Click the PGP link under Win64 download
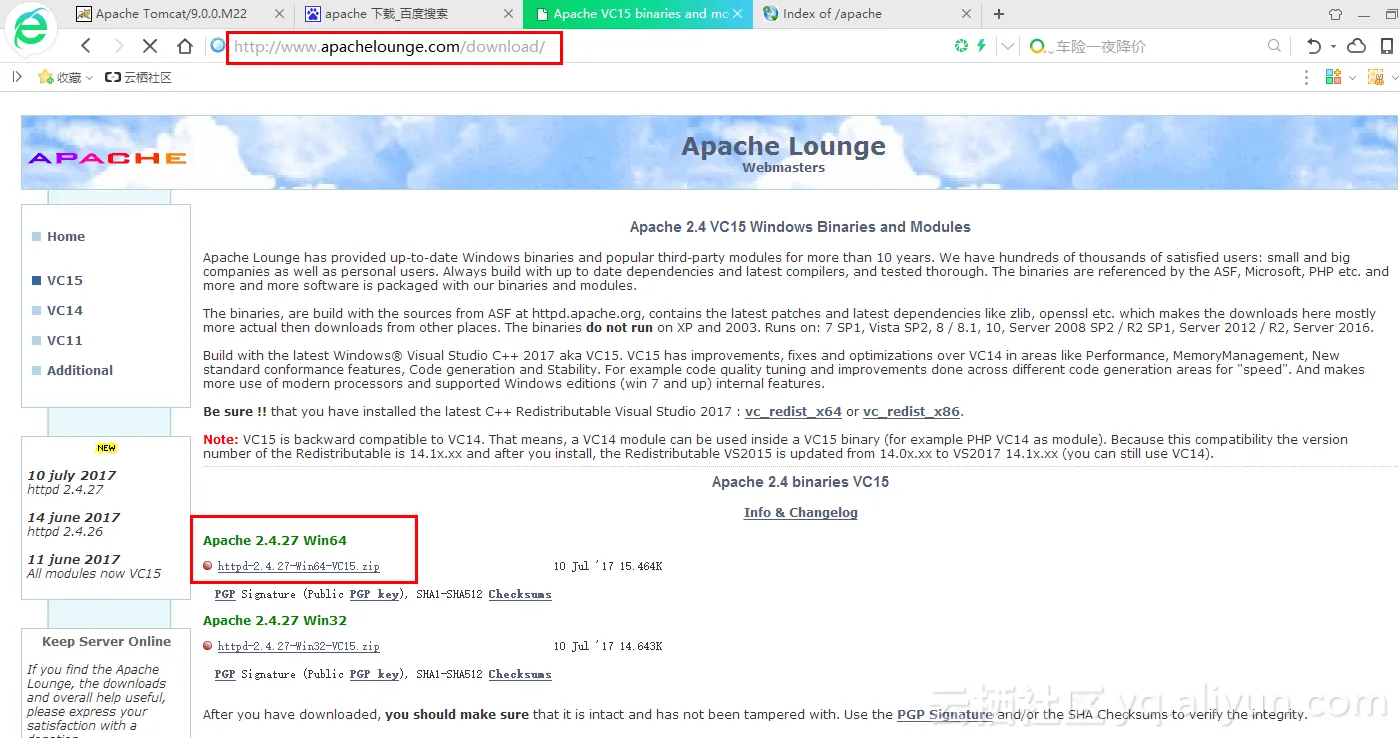Viewport: 1400px width, 738px height. click(225, 594)
